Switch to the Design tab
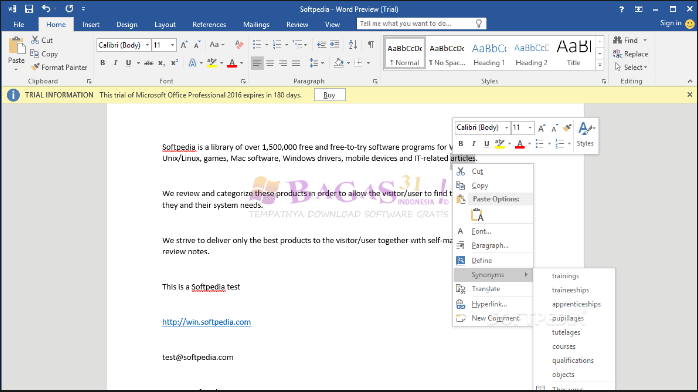The height and width of the screenshot is (392, 698). coord(127,24)
